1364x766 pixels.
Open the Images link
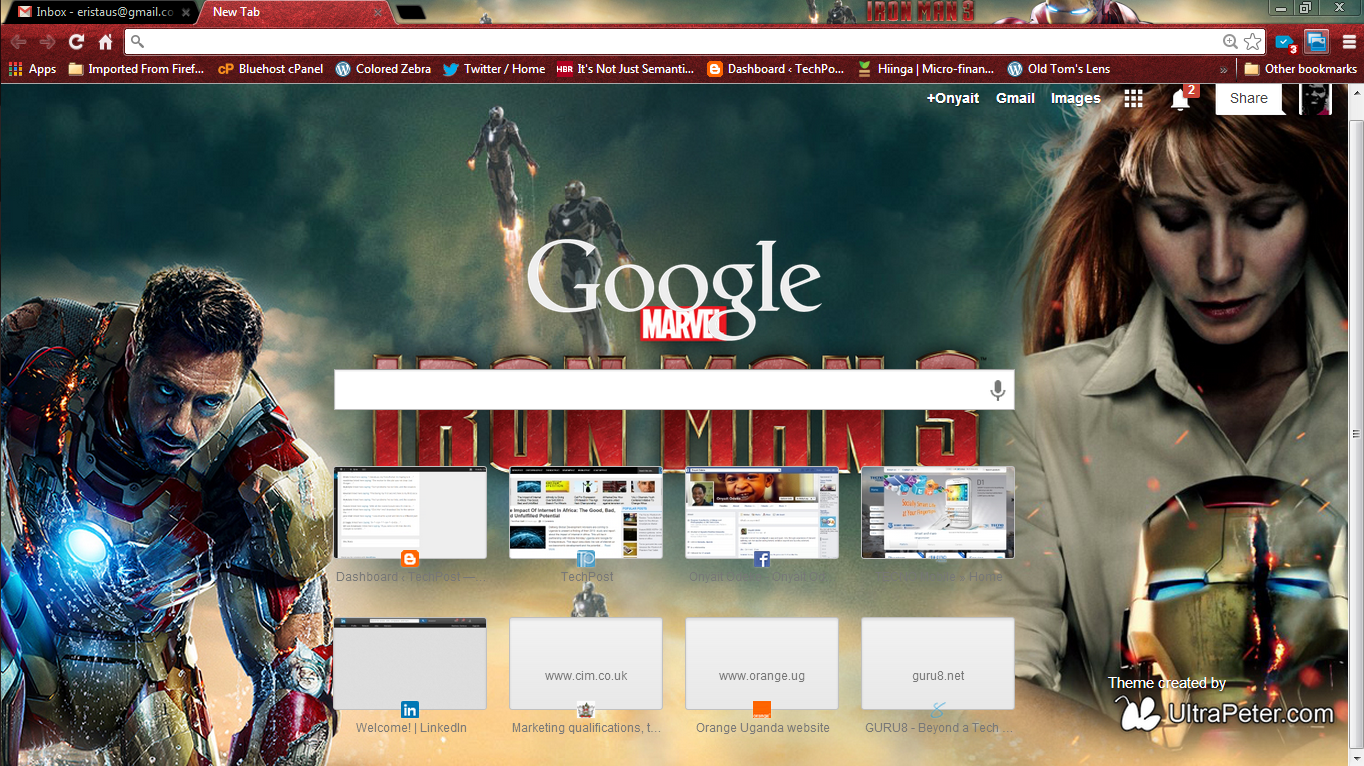(x=1075, y=98)
